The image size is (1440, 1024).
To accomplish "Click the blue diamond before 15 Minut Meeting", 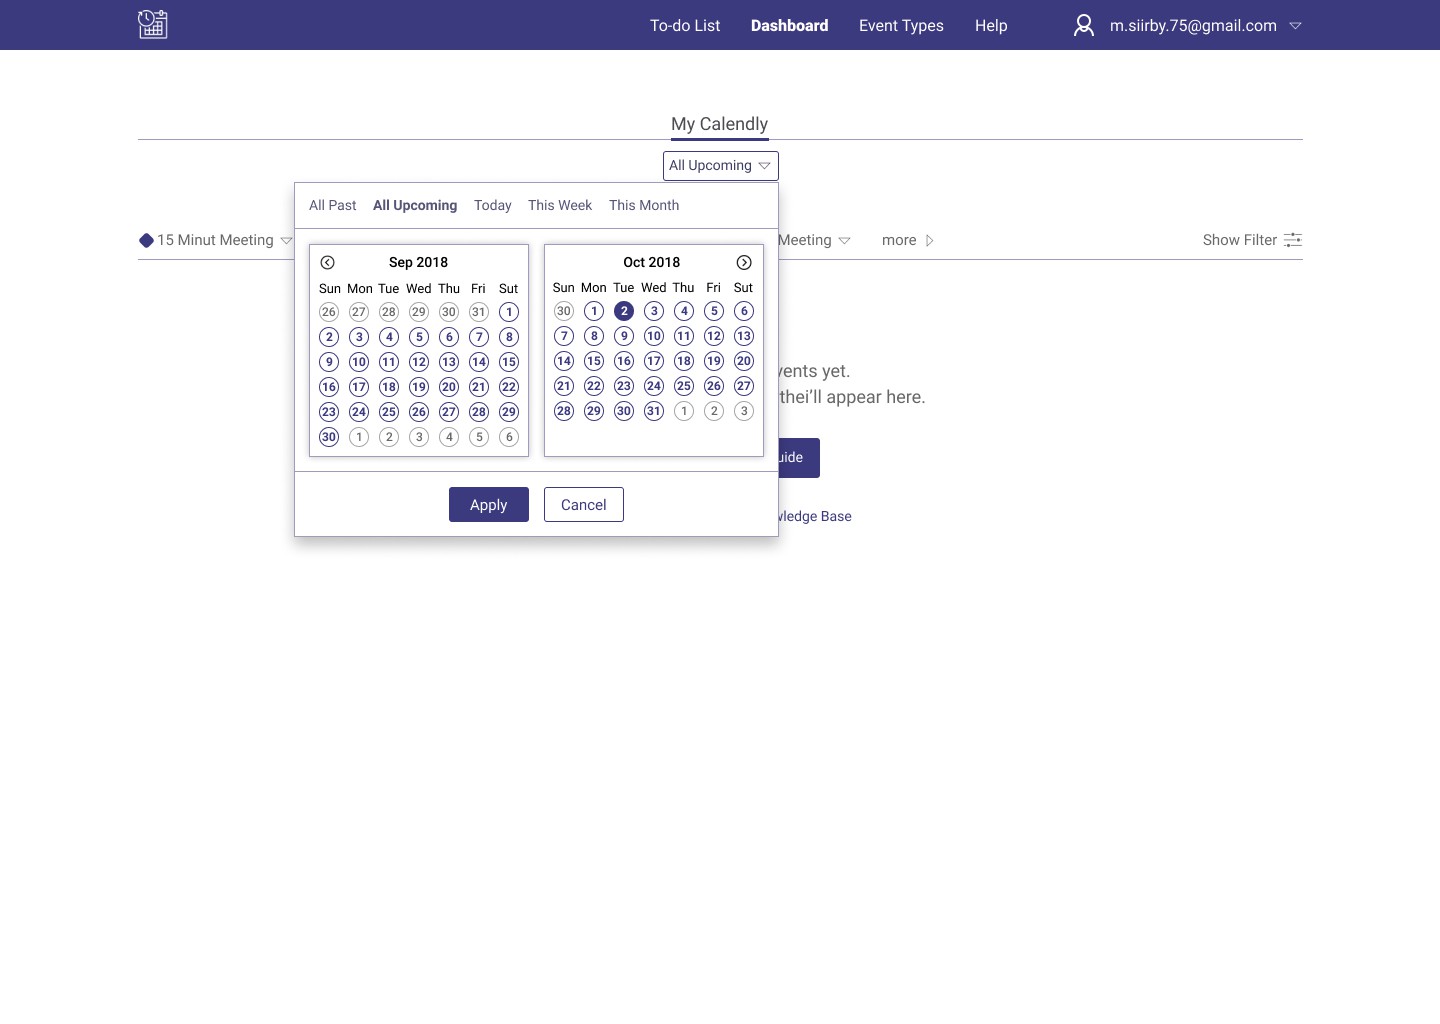I will point(146,240).
